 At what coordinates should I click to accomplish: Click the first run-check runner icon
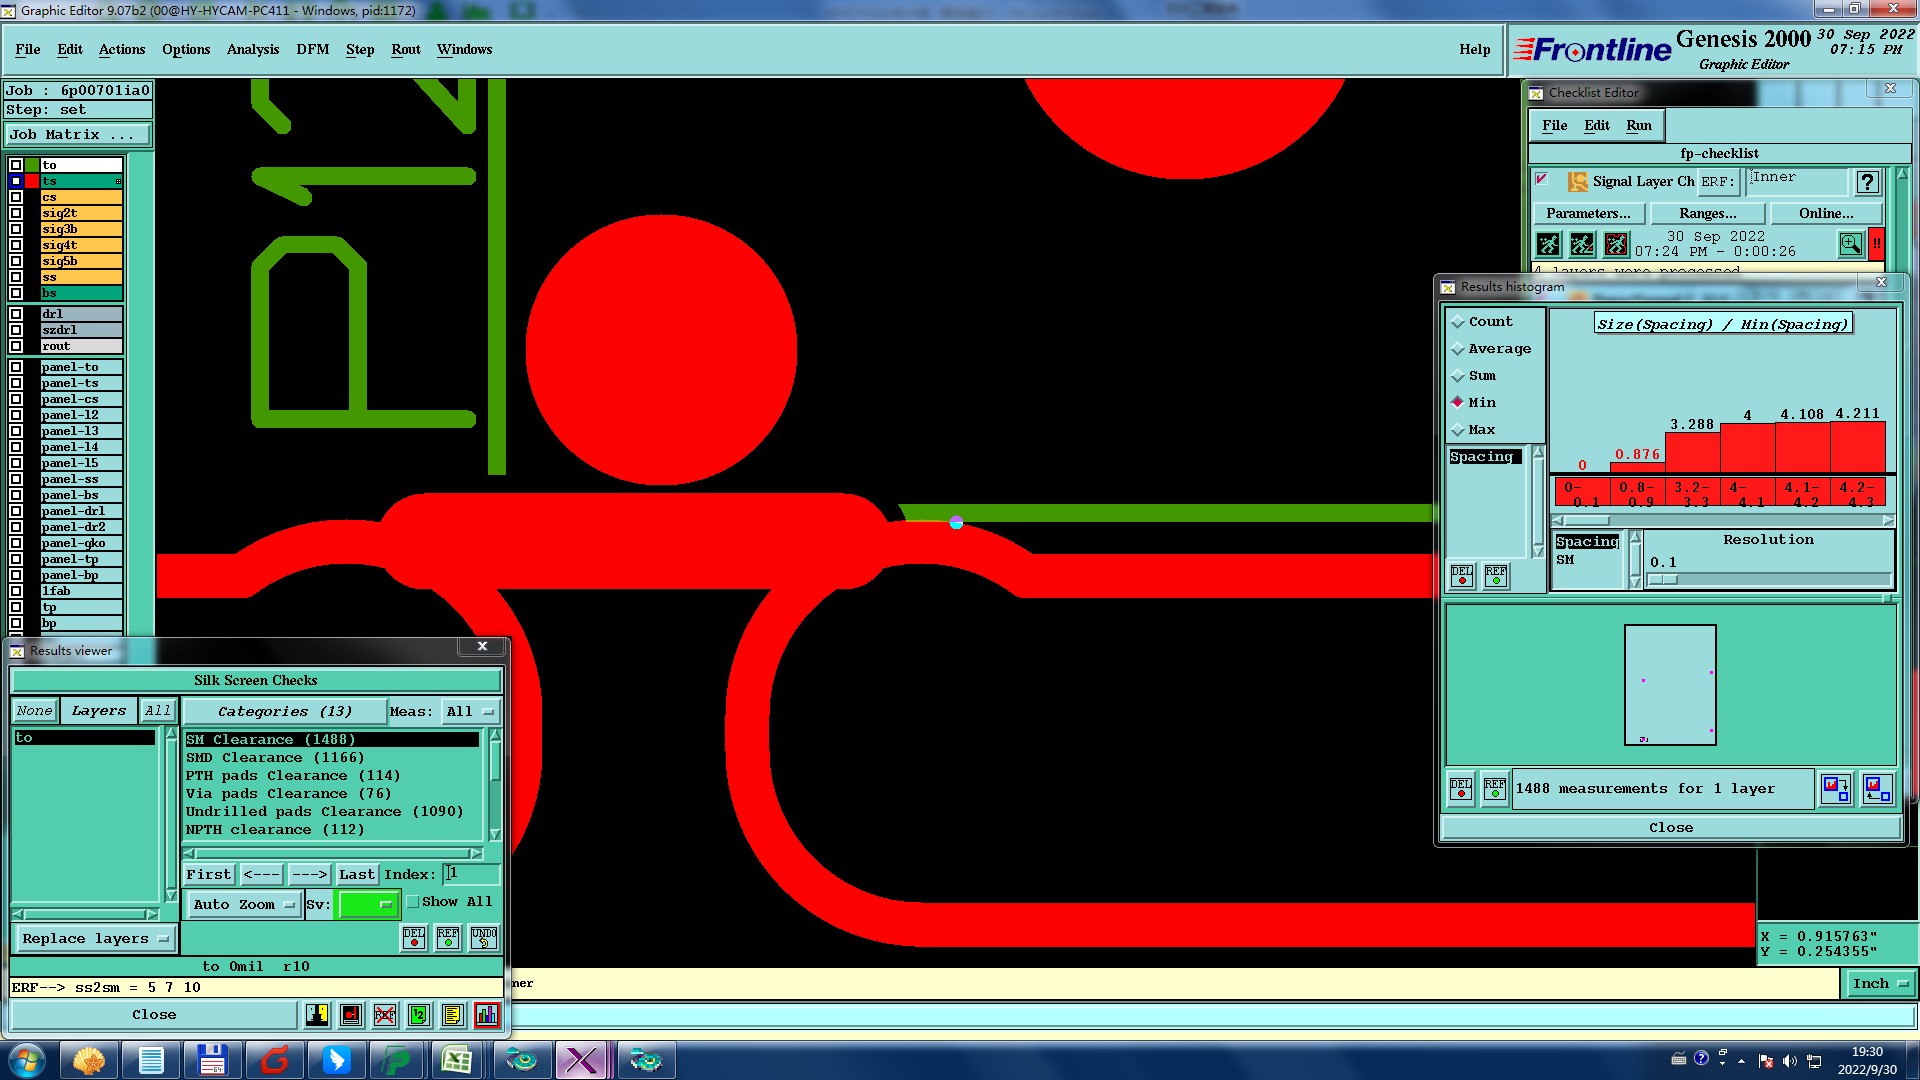1548,244
